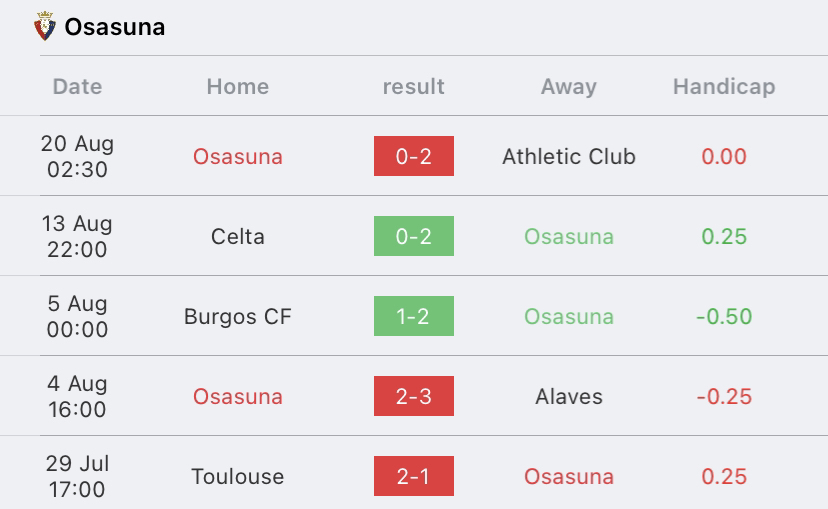Click the -0.25 handicap value
This screenshot has width=828, height=509.
coord(724,396)
